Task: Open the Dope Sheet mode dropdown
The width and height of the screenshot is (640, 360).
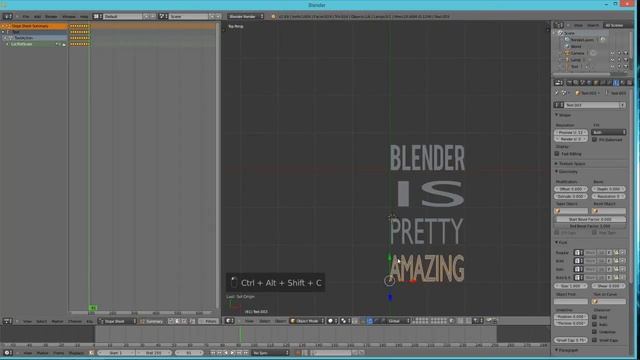Action: 118,321
